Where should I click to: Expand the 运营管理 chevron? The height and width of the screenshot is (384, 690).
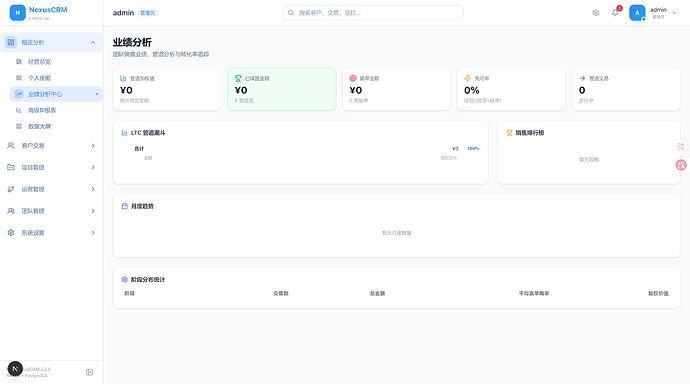click(93, 189)
